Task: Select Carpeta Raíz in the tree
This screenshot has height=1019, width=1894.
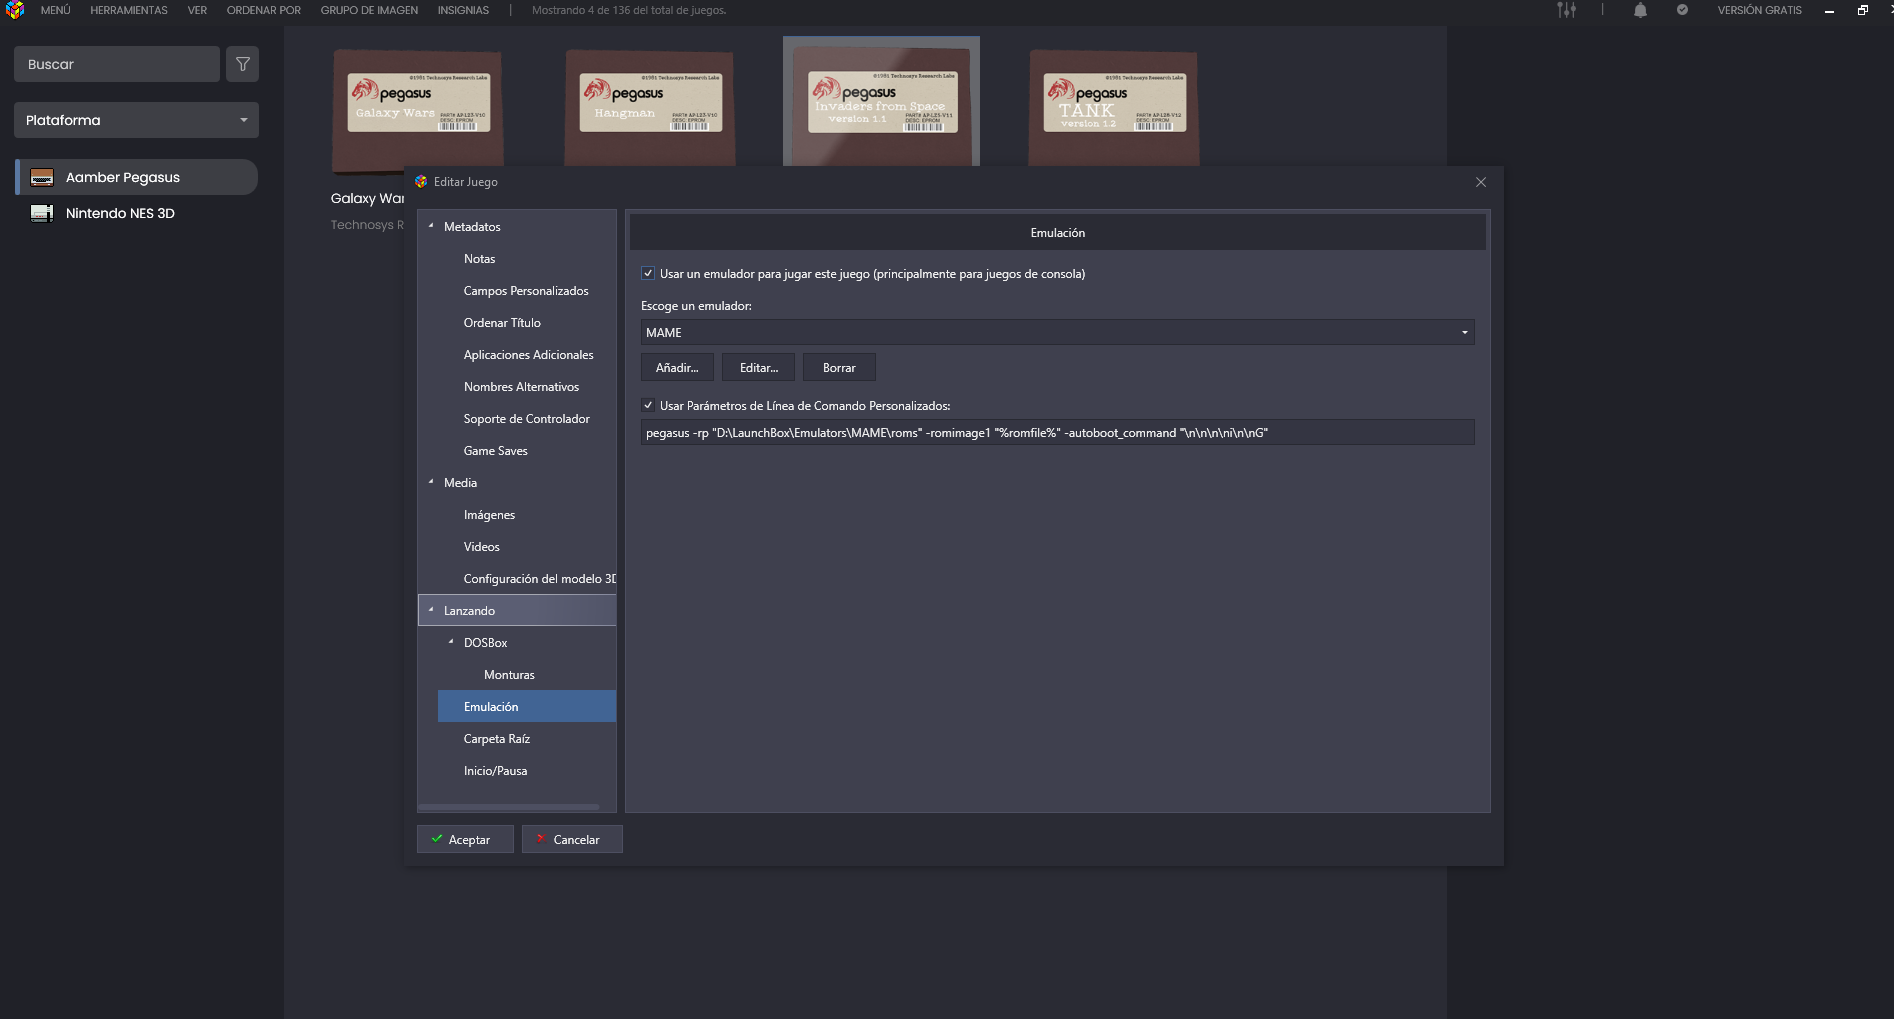Action: point(496,738)
